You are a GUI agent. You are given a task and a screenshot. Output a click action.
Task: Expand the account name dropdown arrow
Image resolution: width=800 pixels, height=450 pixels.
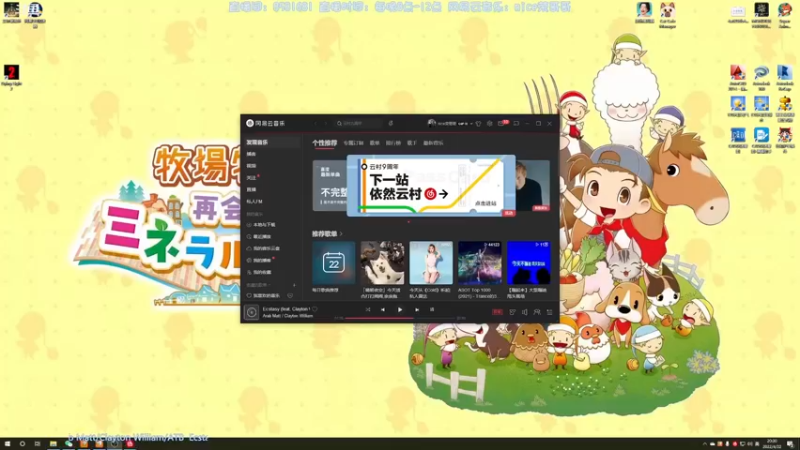(x=471, y=123)
